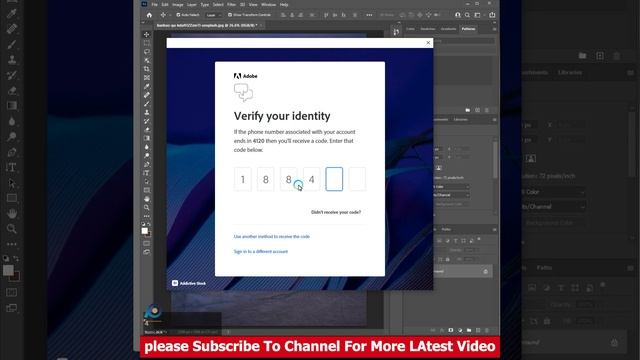The image size is (640, 360).
Task: Select the Gradient tool
Action: click(x=147, y=138)
